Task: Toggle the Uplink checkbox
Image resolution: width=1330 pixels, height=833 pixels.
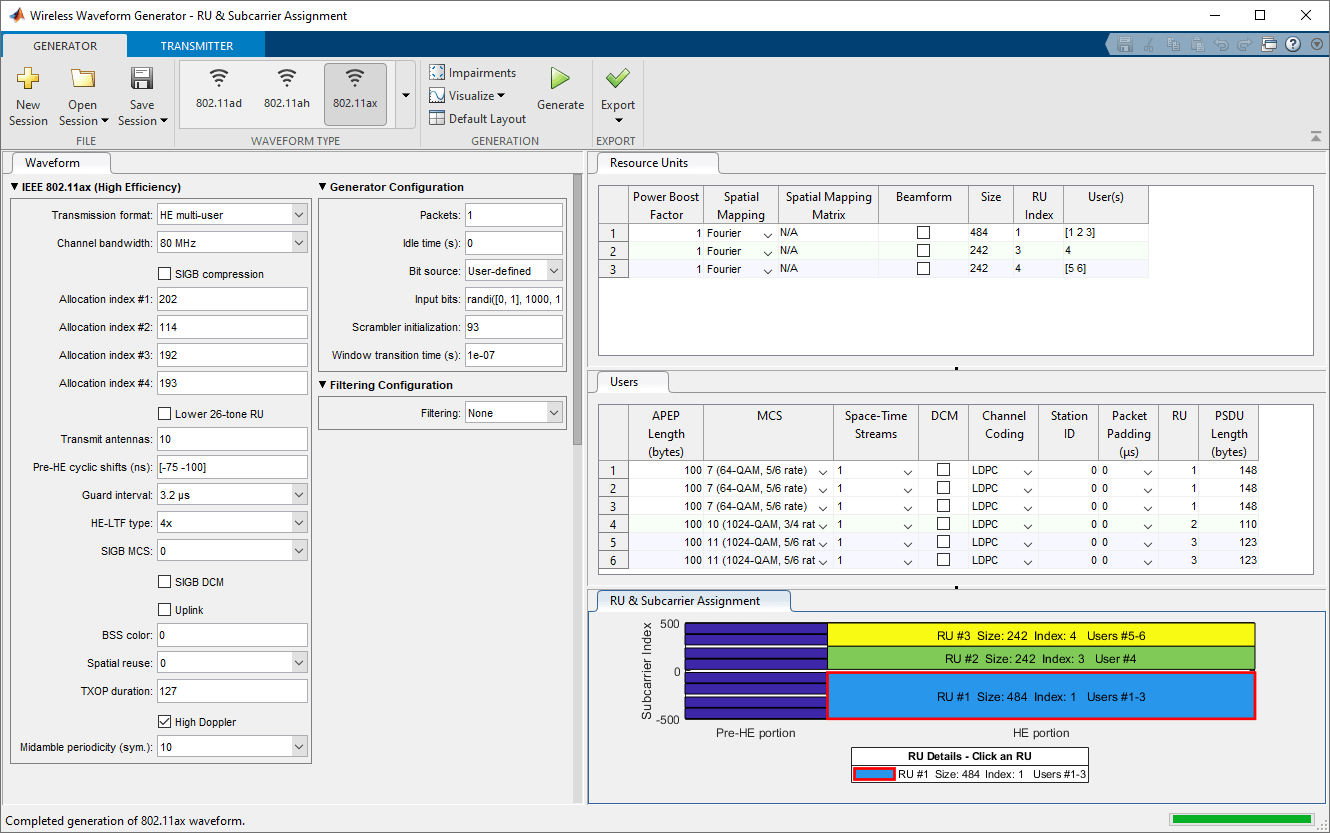Action: tap(165, 610)
